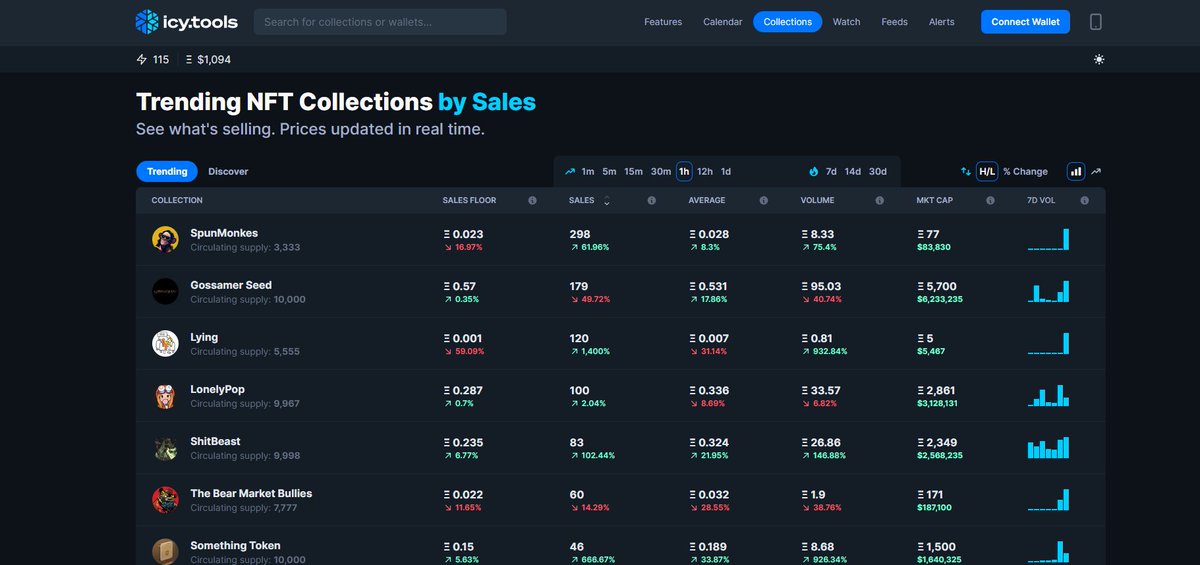
Task: Click SpunMonkes sales floor 0.023
Action: click(x=463, y=234)
